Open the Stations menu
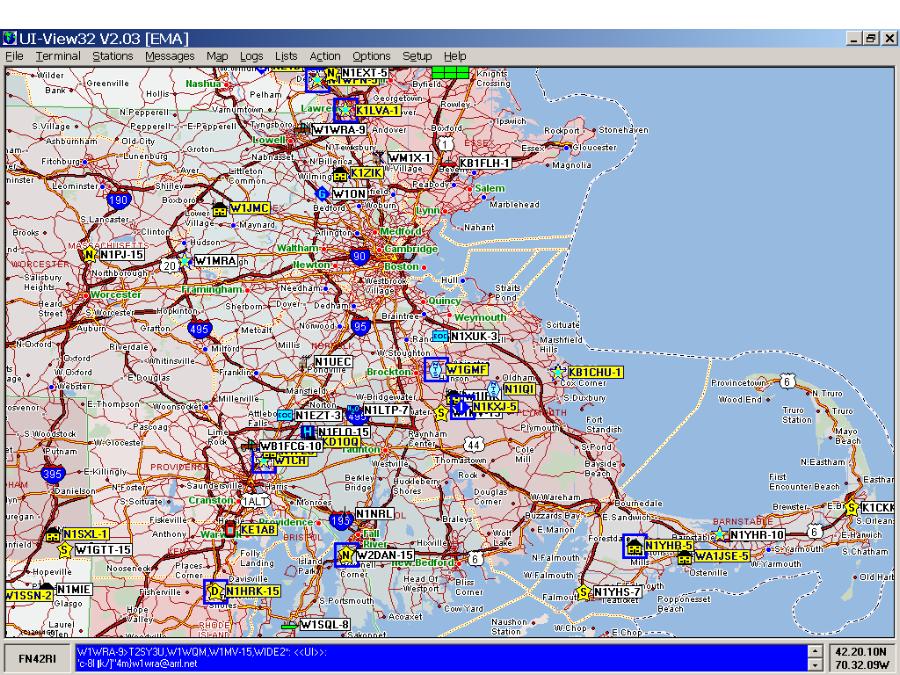This screenshot has height=675, width=900. coord(113,56)
